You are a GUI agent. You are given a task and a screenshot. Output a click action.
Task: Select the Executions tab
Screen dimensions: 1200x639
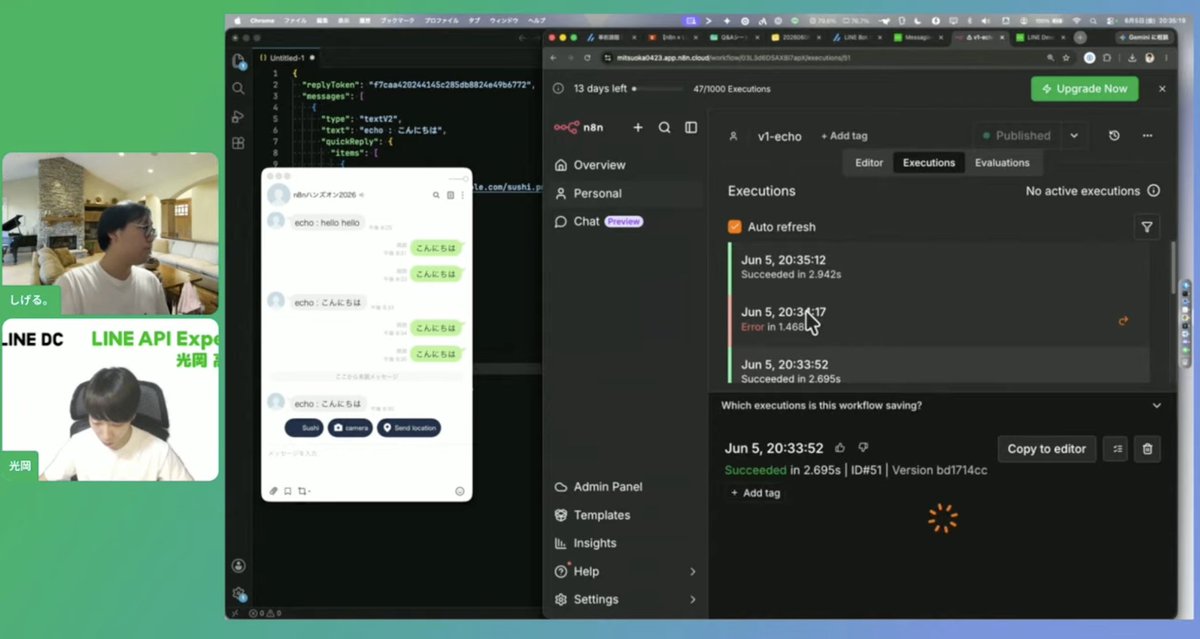(929, 162)
